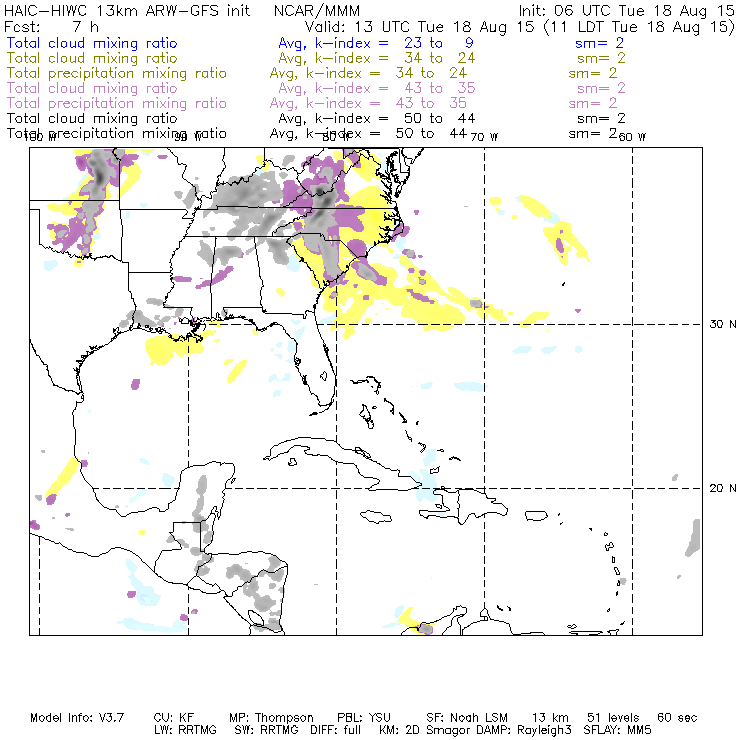Screen dimensions: 740x740
Task: Click the '30 N' latitude label
Action: coord(723,324)
